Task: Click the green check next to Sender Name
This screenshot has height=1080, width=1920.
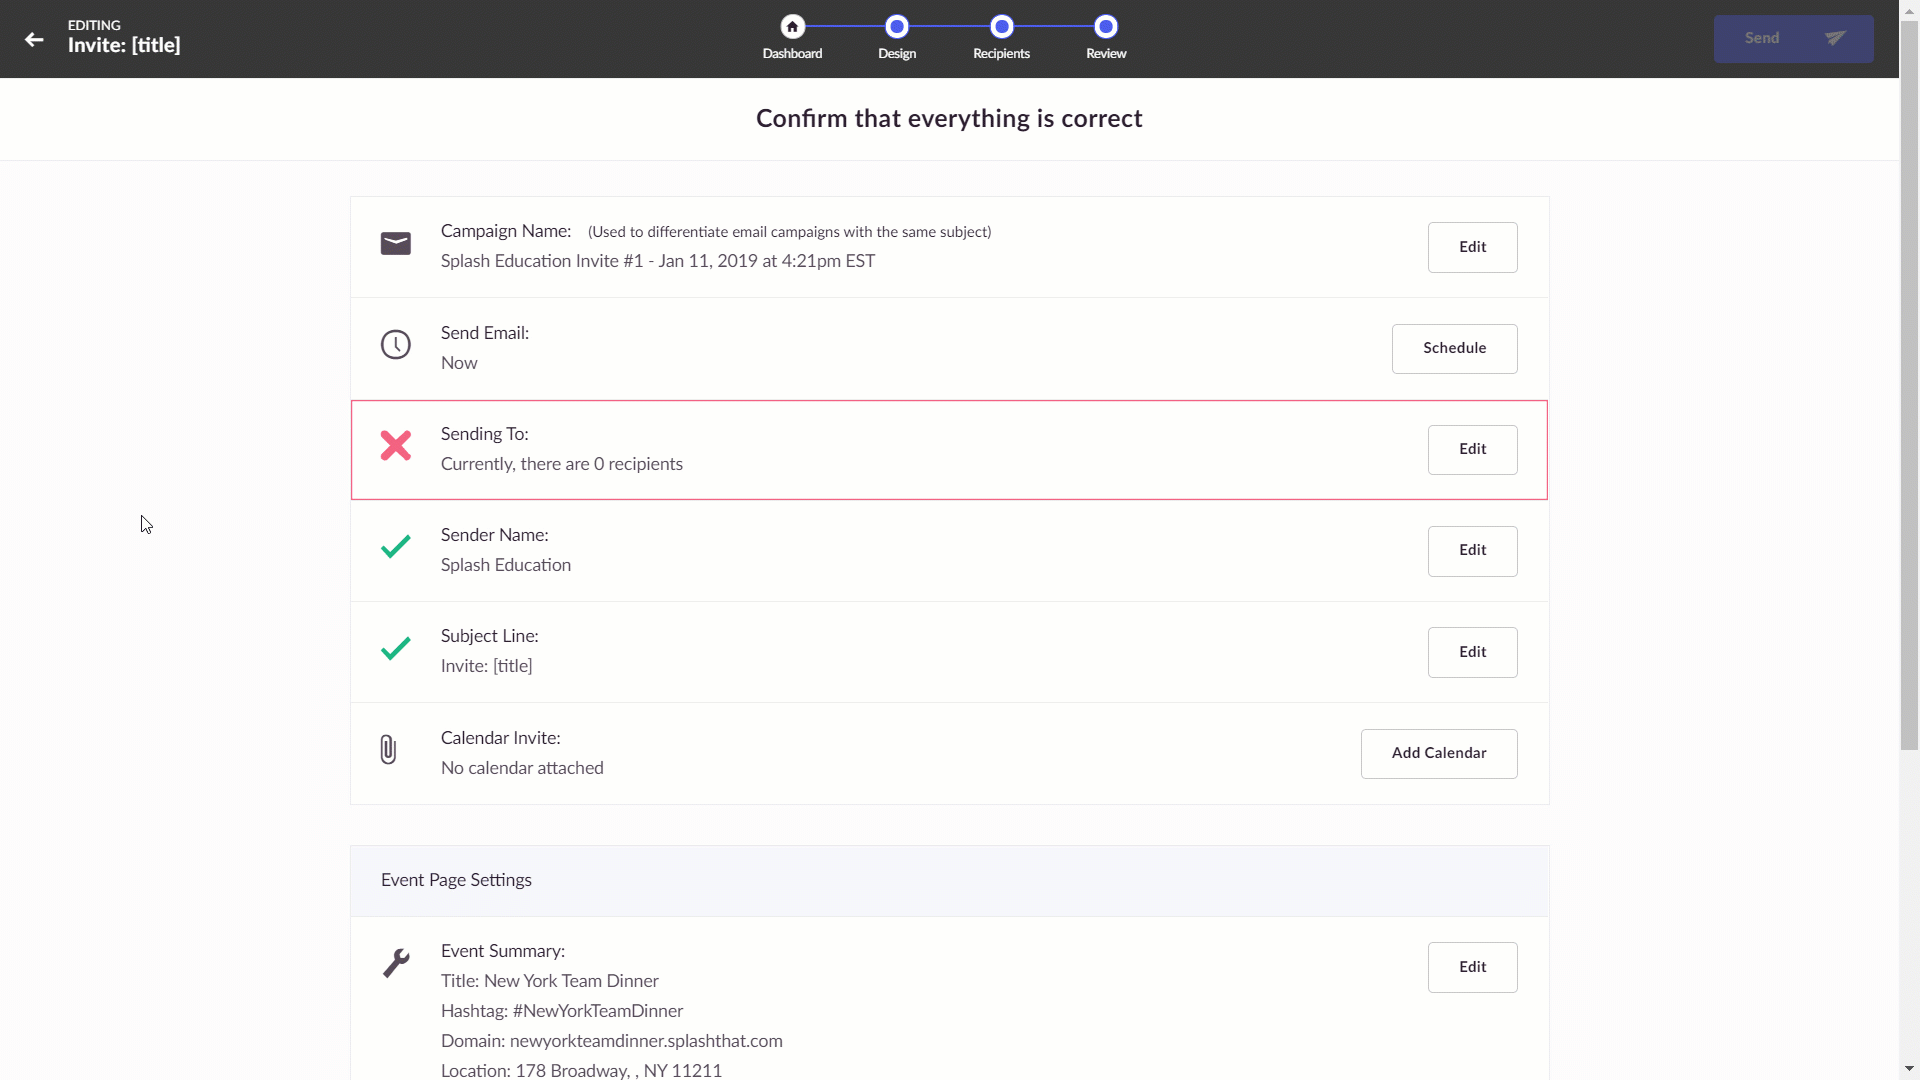Action: pos(396,547)
